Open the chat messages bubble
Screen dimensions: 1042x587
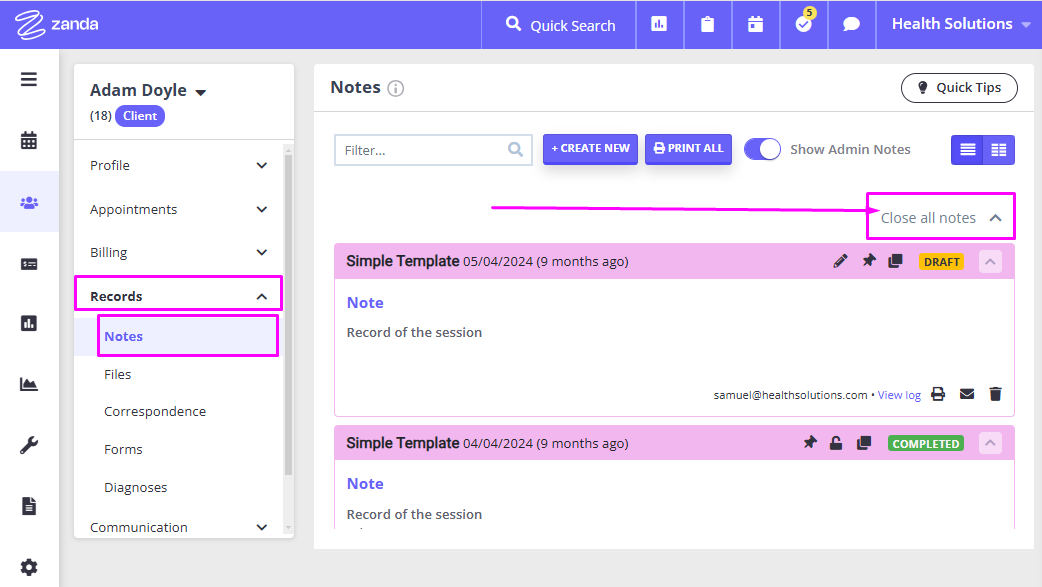tap(851, 24)
